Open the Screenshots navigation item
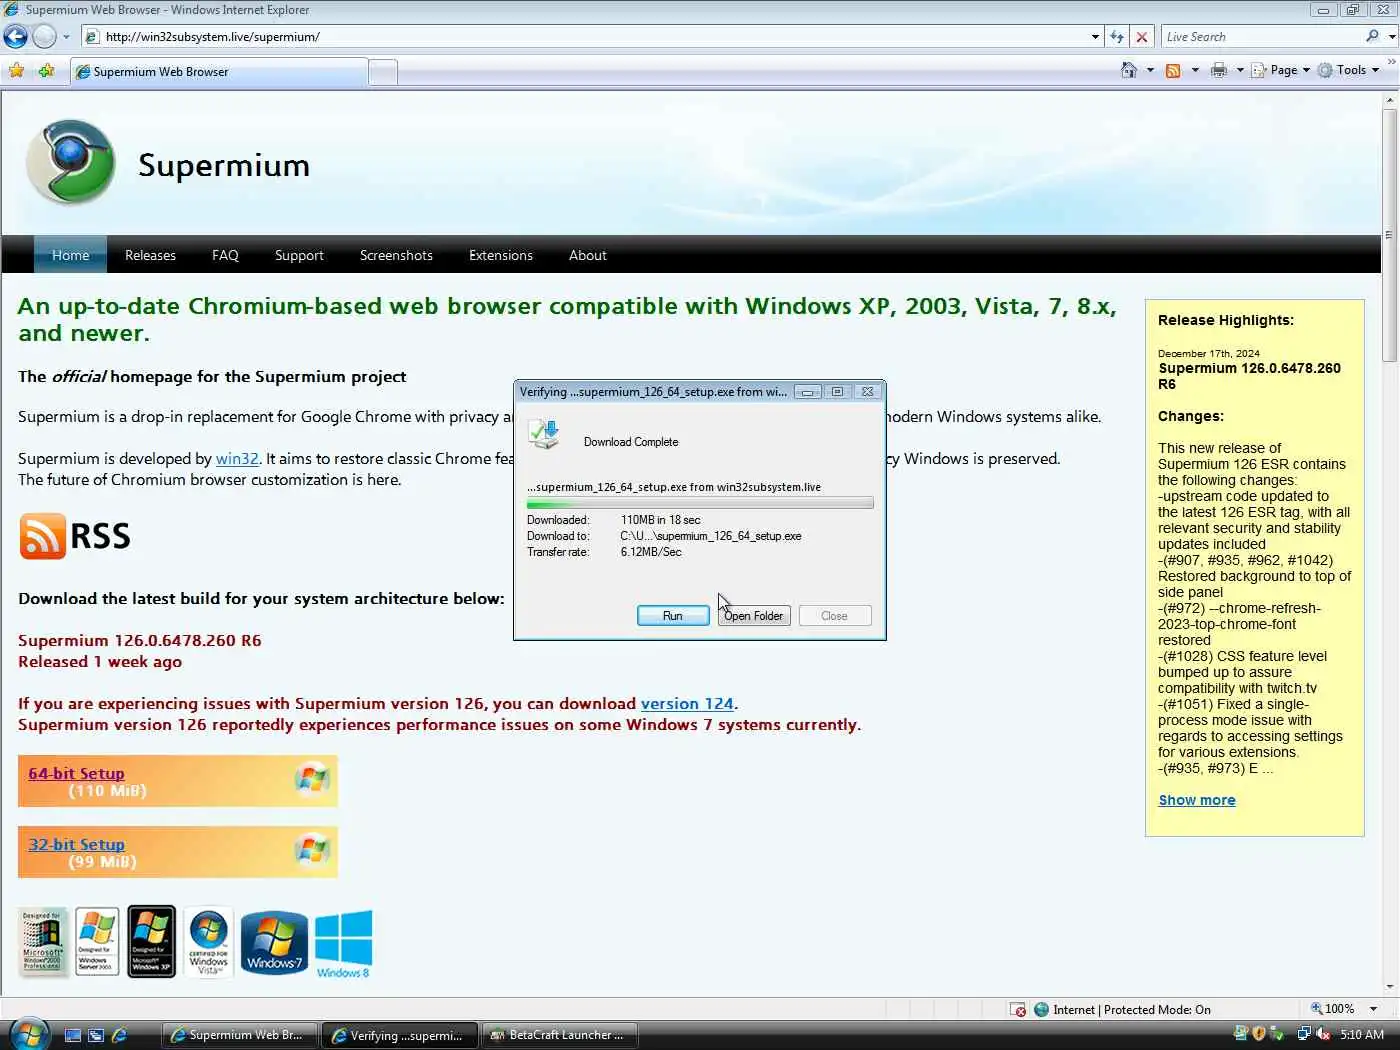Image resolution: width=1400 pixels, height=1050 pixels. click(396, 255)
